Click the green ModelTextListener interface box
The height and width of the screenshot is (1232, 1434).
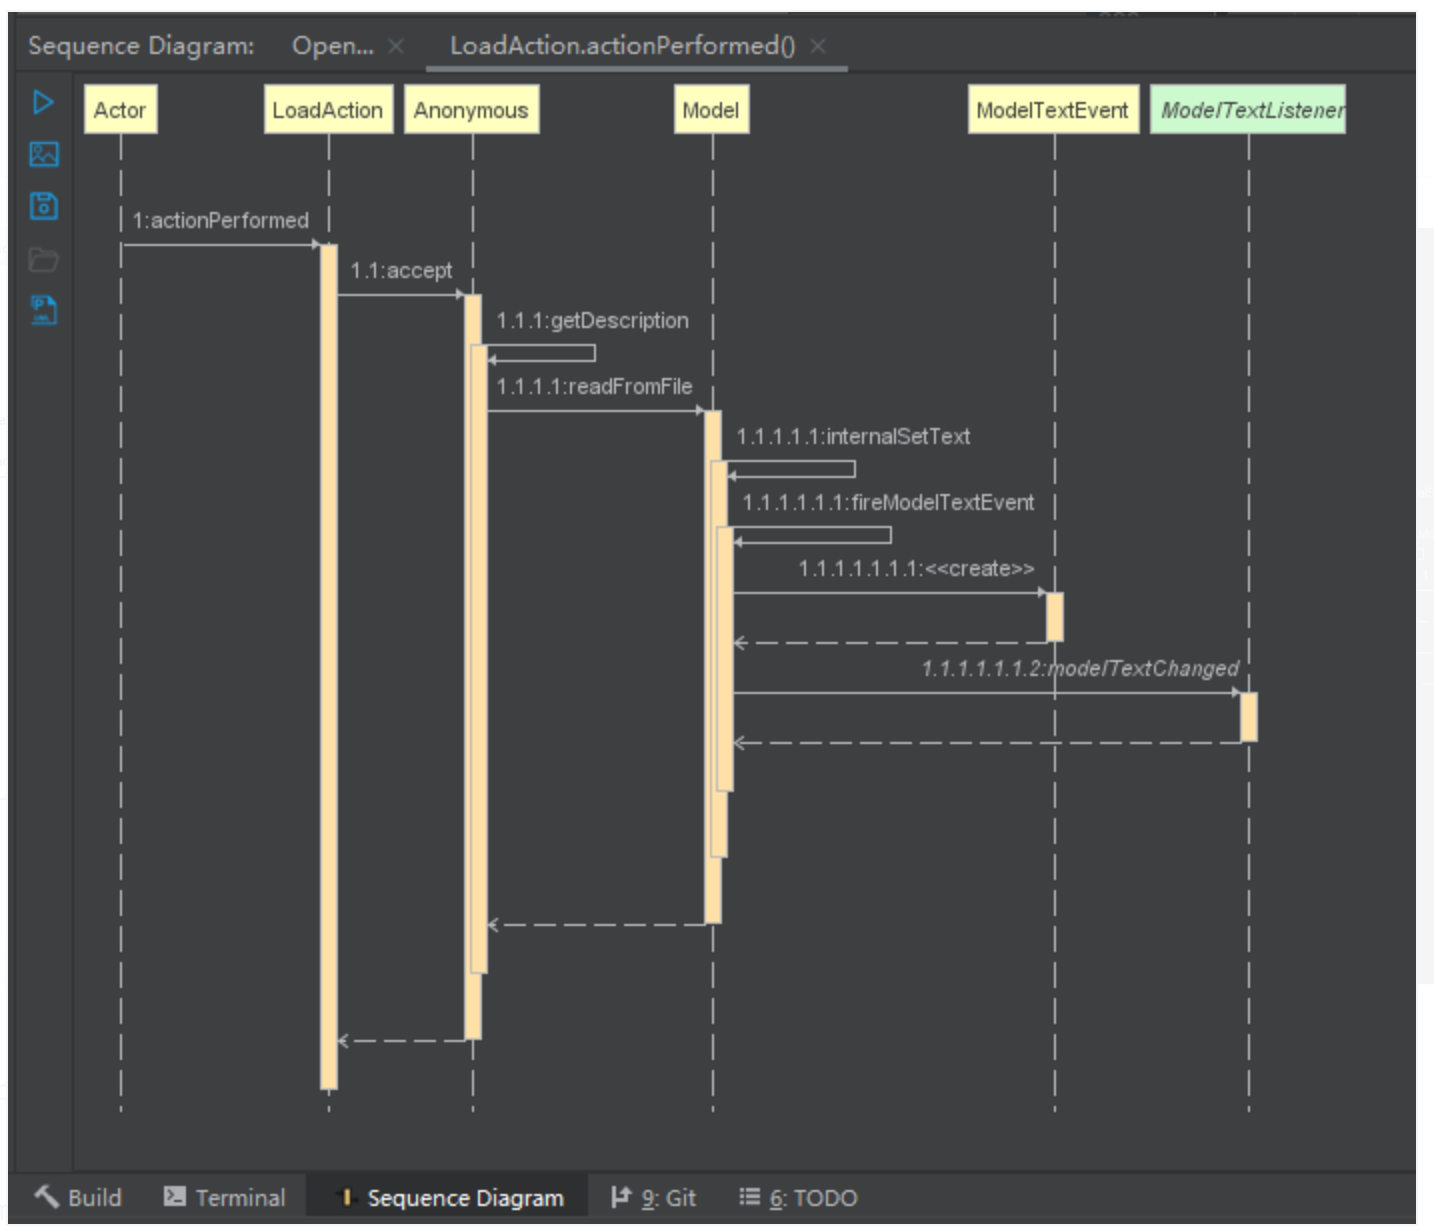[1248, 110]
